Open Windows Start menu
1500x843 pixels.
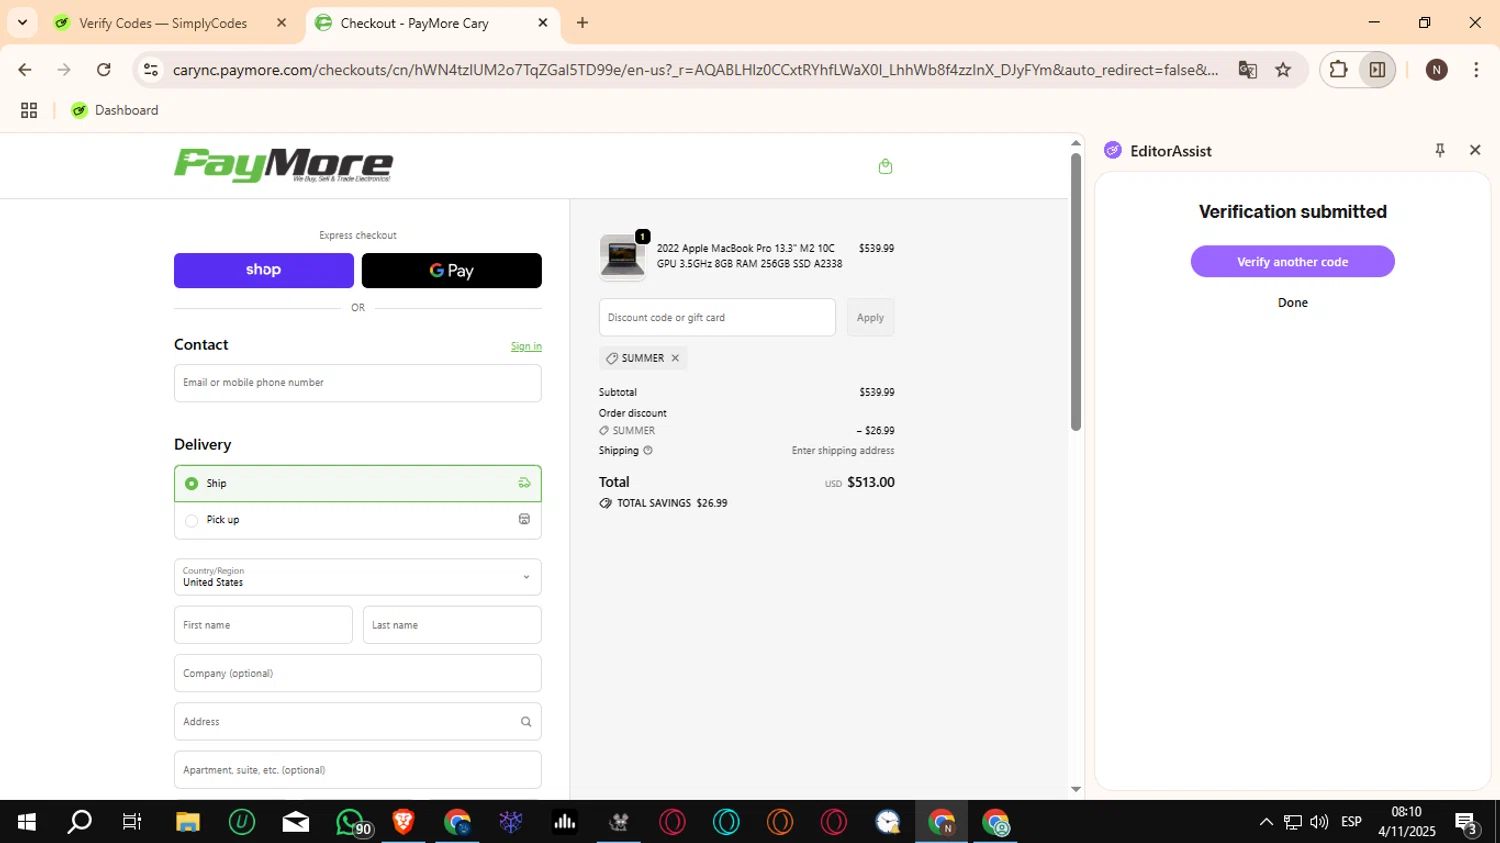(x=27, y=822)
